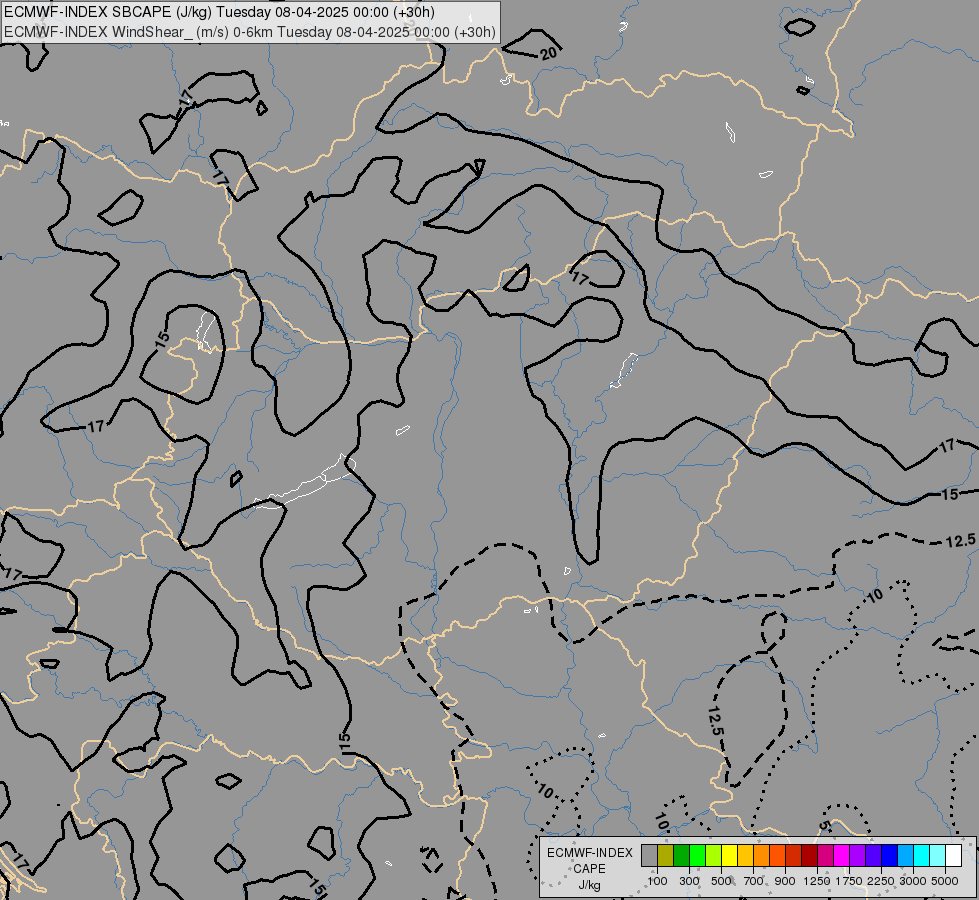Choose the dark red legend swatch
Screen dimensions: 979x900
coord(810,856)
